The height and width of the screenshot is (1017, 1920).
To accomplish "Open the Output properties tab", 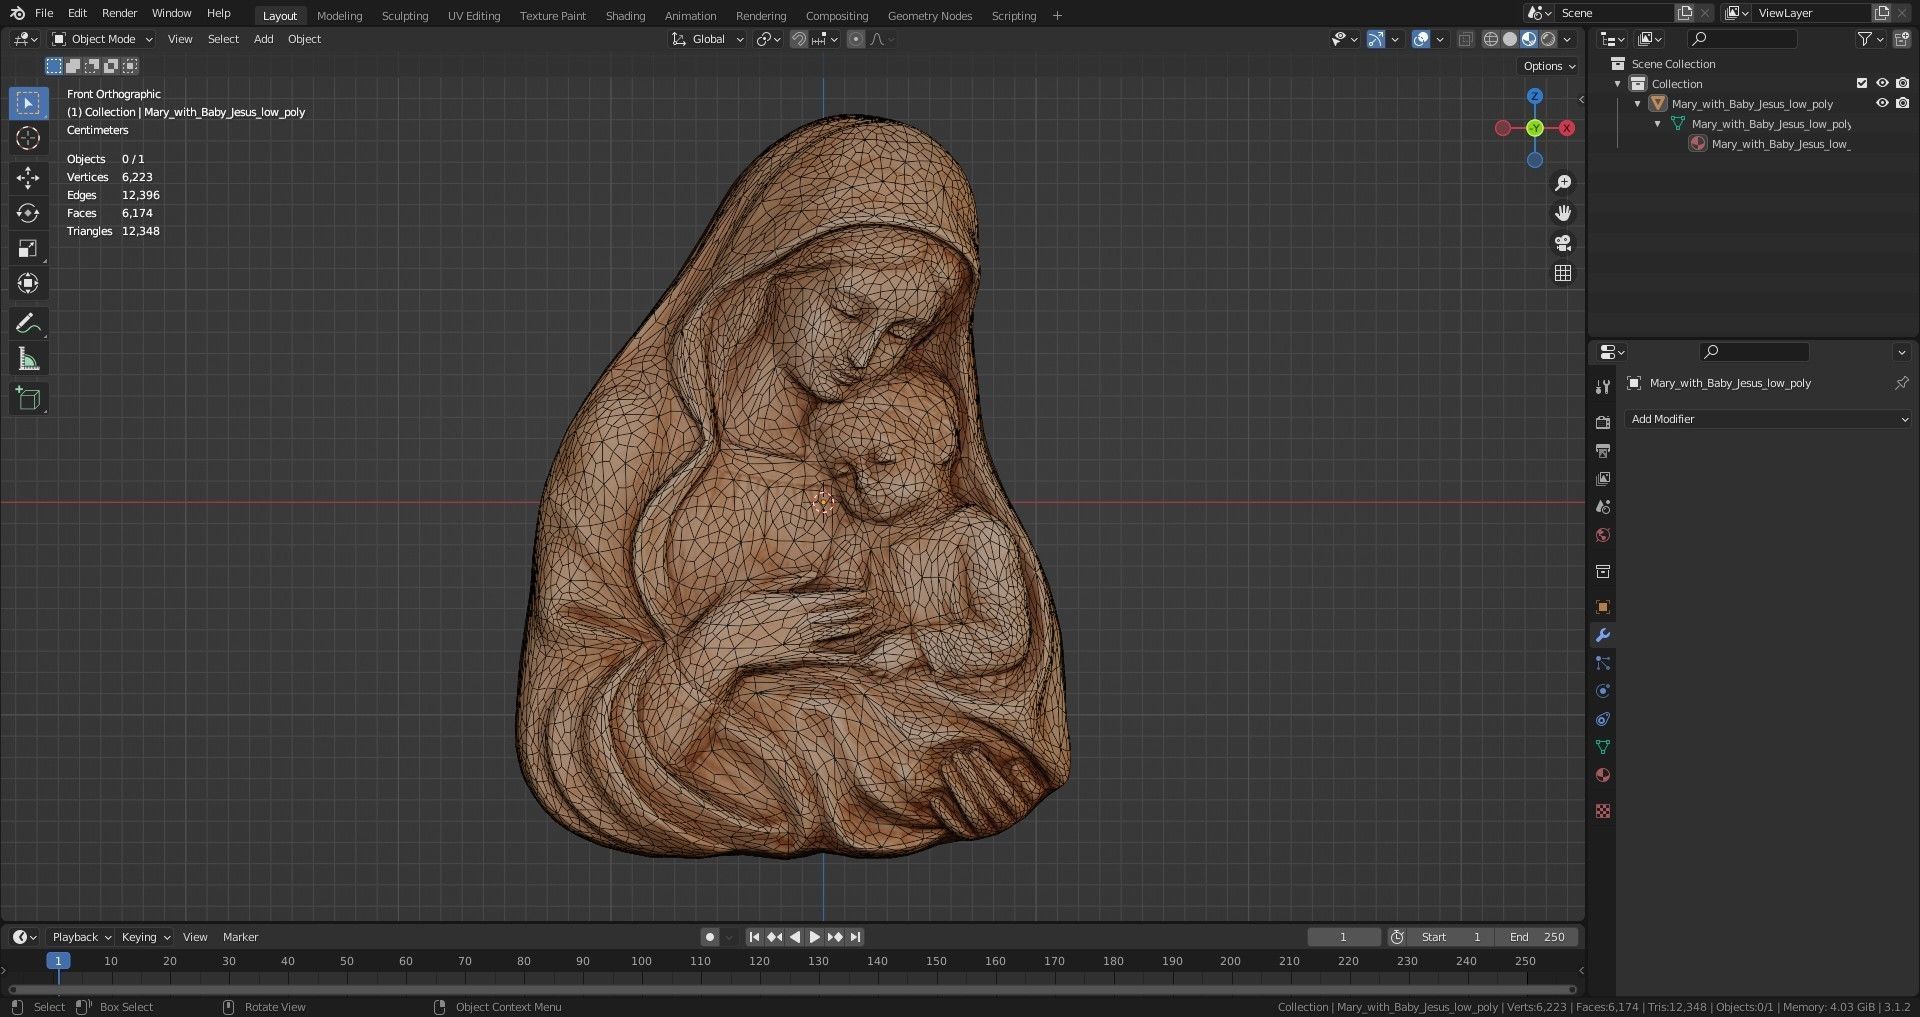I will [x=1603, y=451].
